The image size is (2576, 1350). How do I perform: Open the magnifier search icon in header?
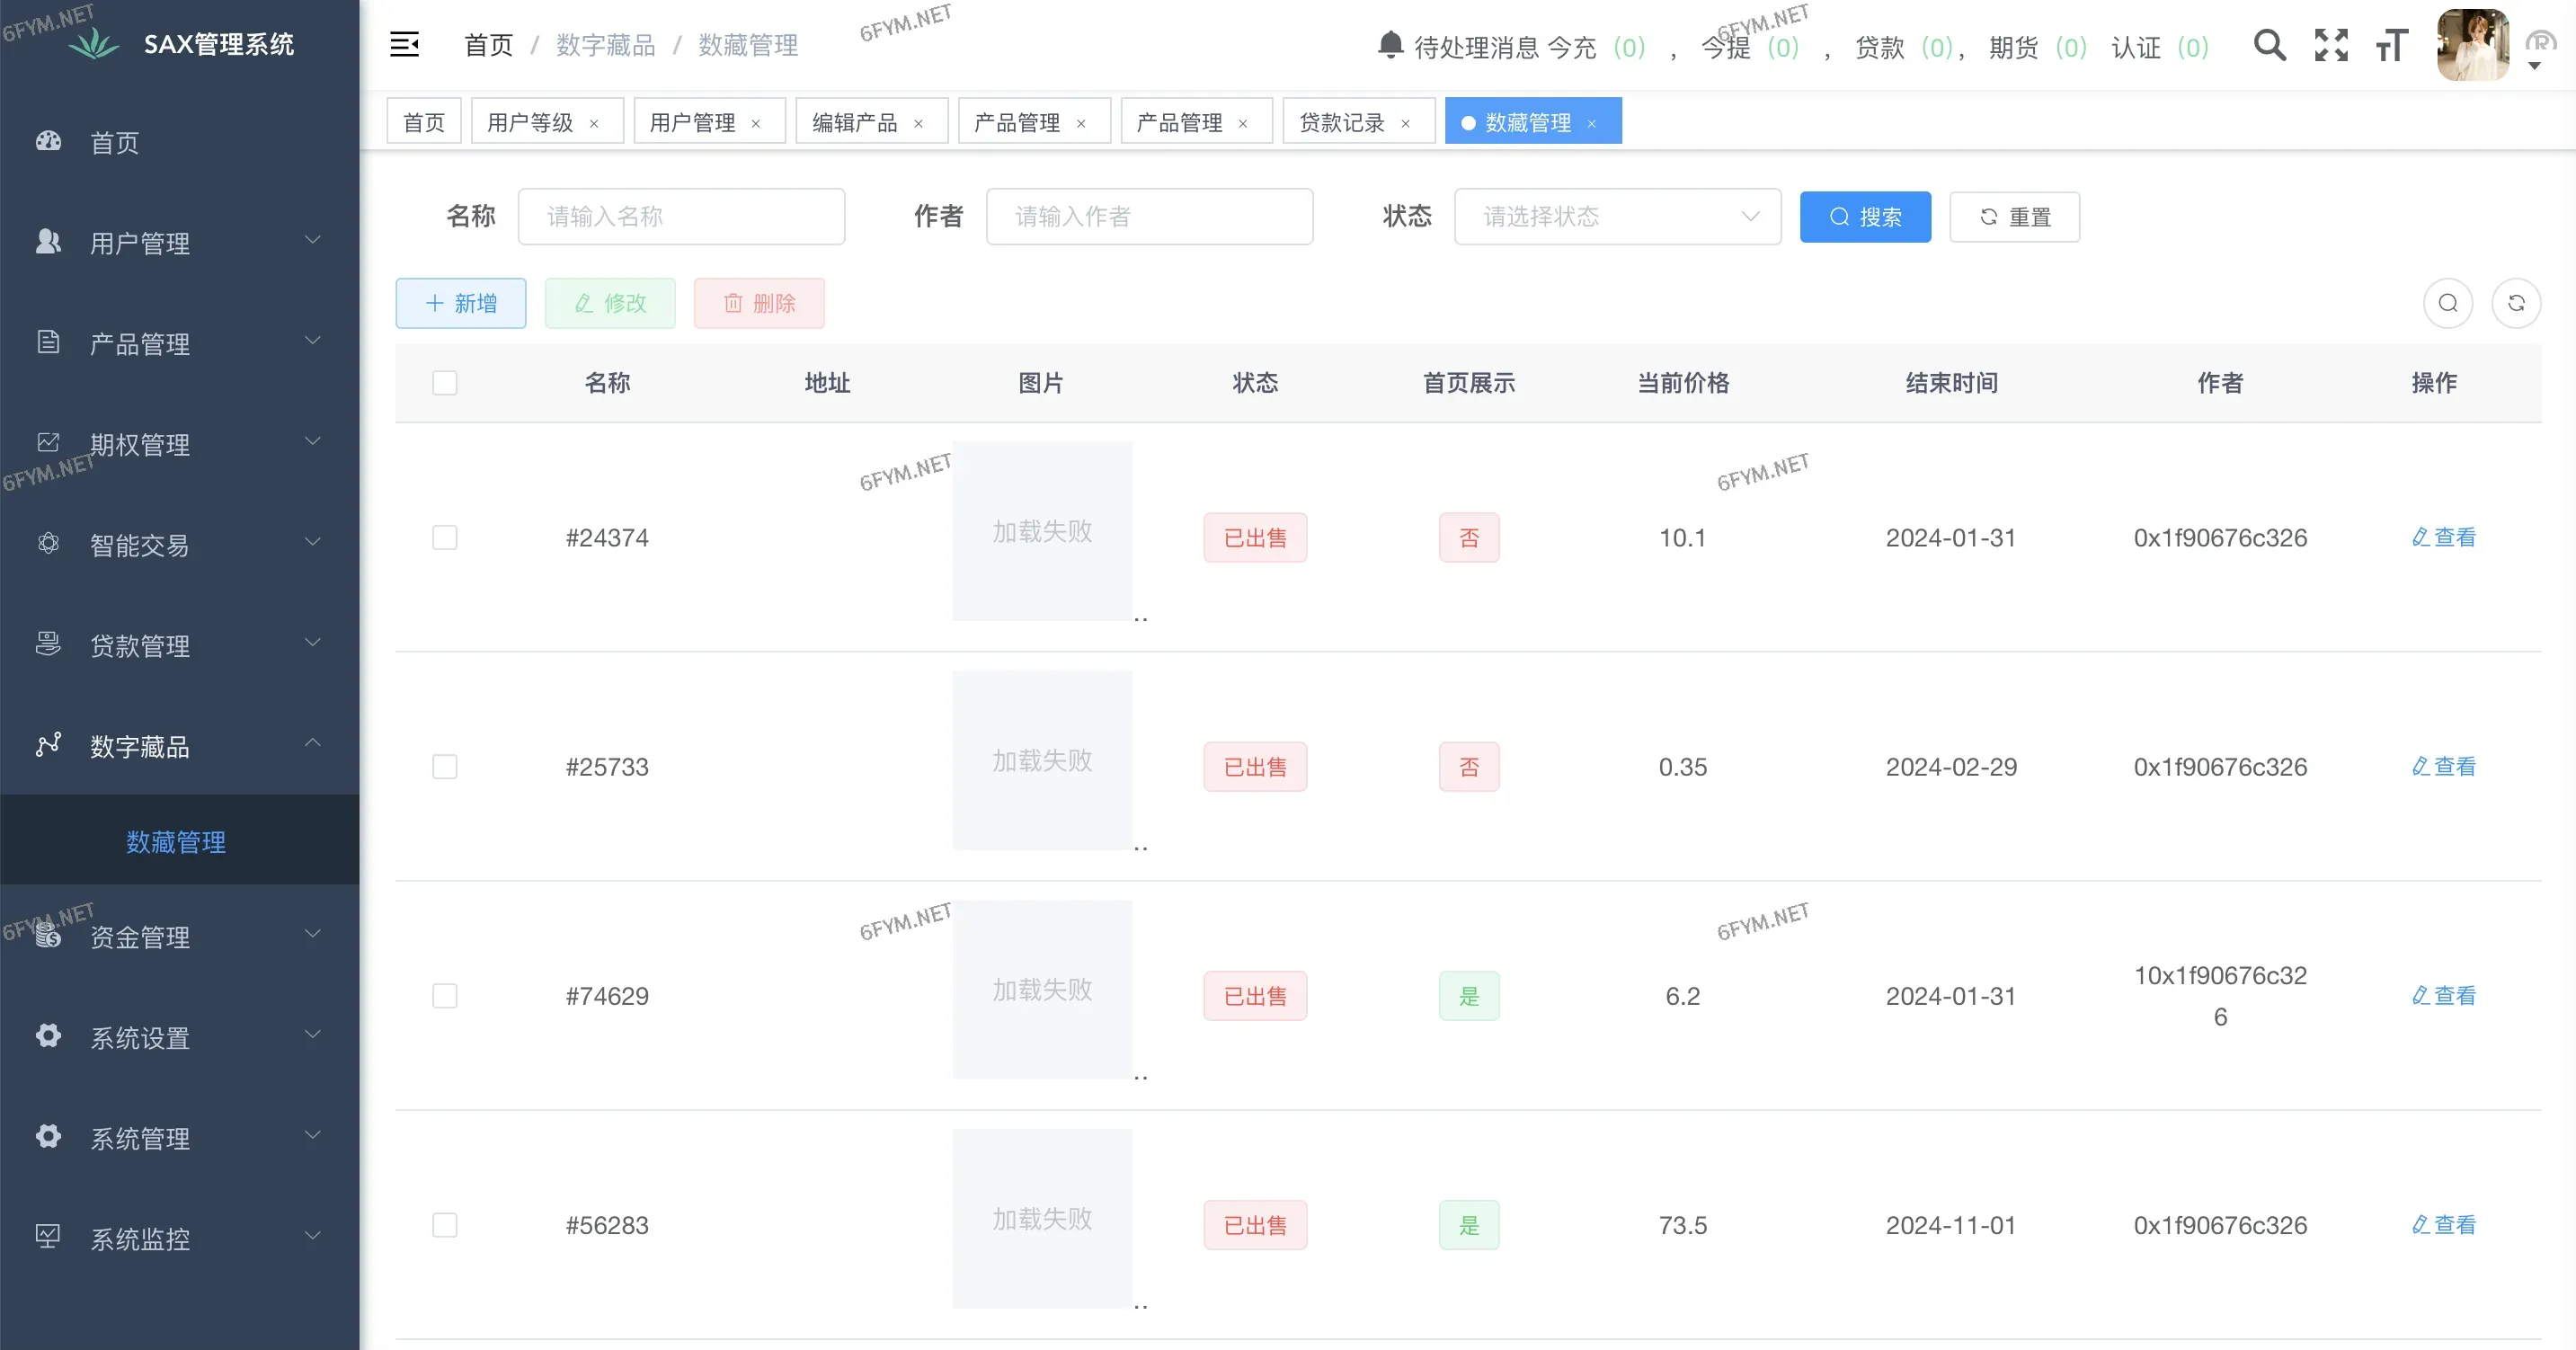[2269, 45]
